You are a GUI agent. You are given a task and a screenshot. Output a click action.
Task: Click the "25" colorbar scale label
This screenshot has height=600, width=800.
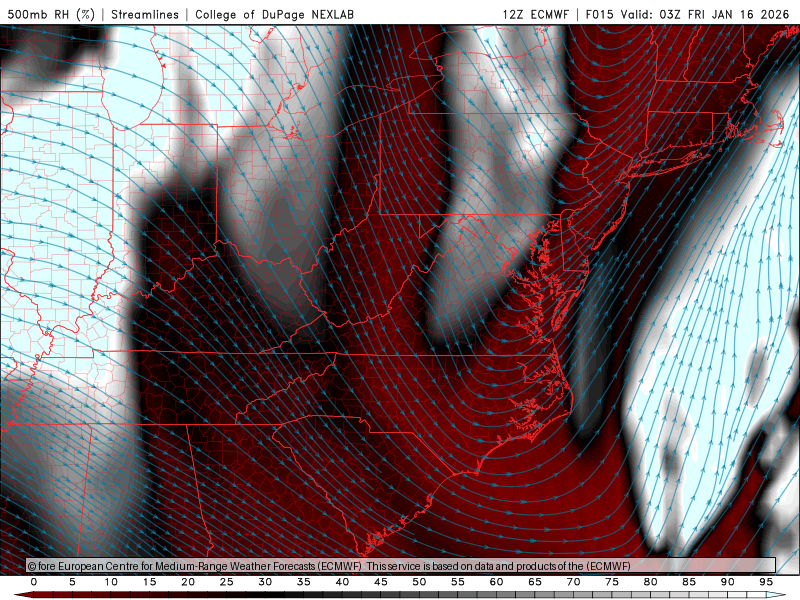(227, 582)
